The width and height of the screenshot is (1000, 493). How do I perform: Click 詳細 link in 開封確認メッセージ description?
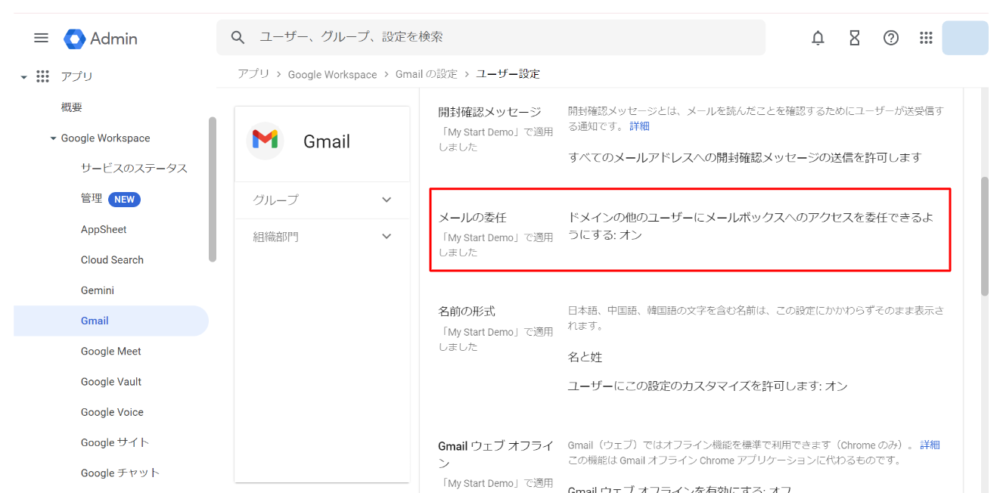coord(639,126)
